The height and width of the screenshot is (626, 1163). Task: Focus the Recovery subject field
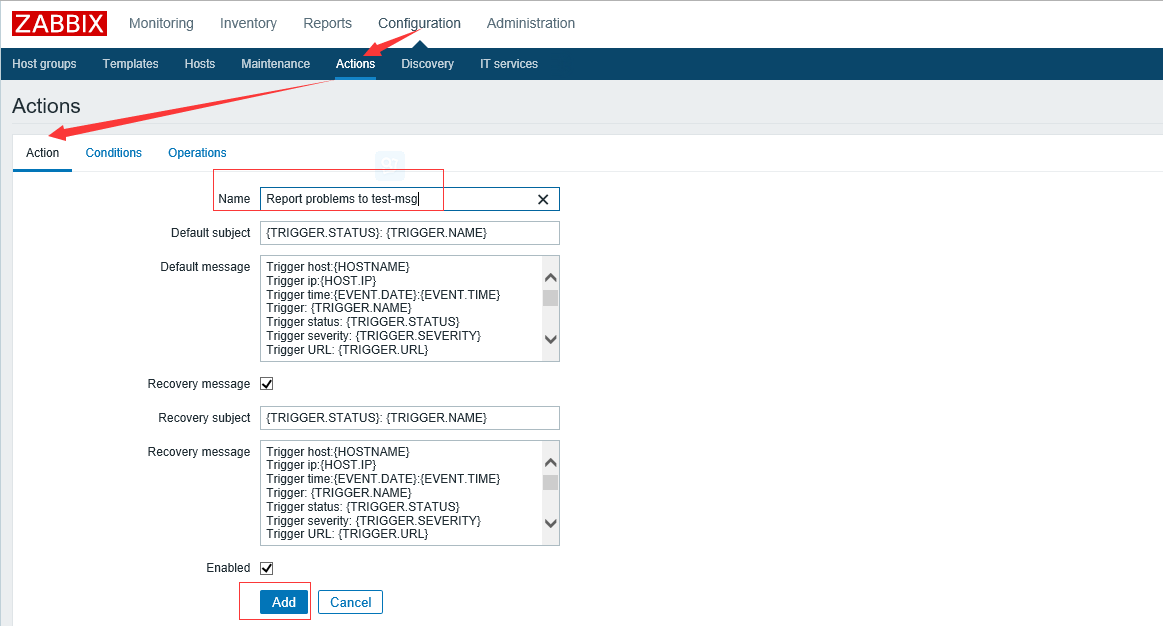point(409,418)
